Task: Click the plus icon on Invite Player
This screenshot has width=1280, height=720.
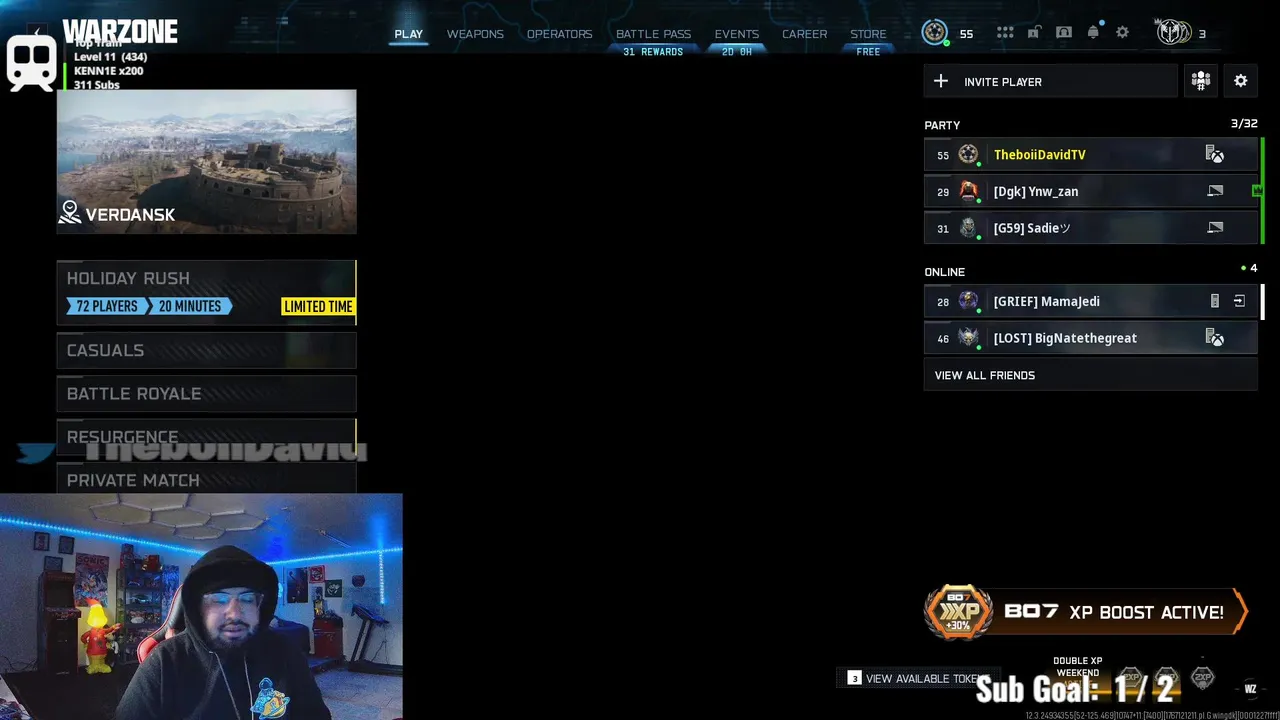Action: coord(941,81)
